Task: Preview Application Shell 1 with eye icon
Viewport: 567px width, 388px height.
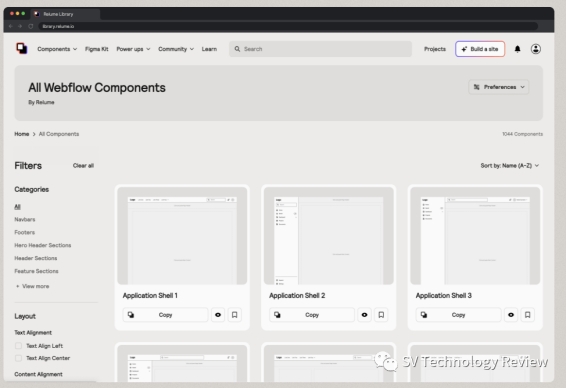Action: coord(218,315)
